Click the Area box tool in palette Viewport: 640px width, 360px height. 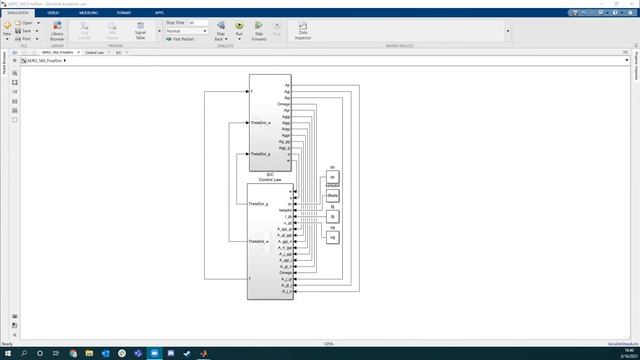tap(15, 120)
